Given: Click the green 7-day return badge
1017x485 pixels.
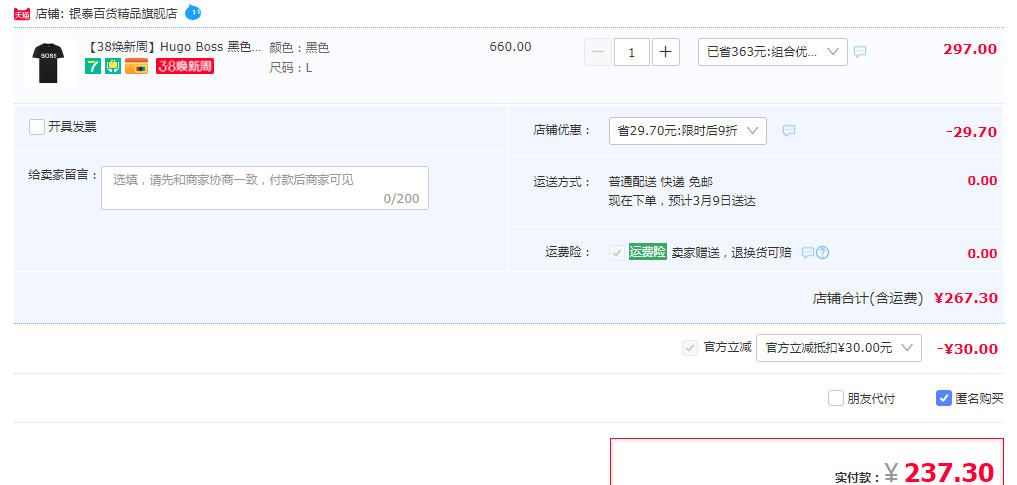Looking at the screenshot, I should (93, 66).
